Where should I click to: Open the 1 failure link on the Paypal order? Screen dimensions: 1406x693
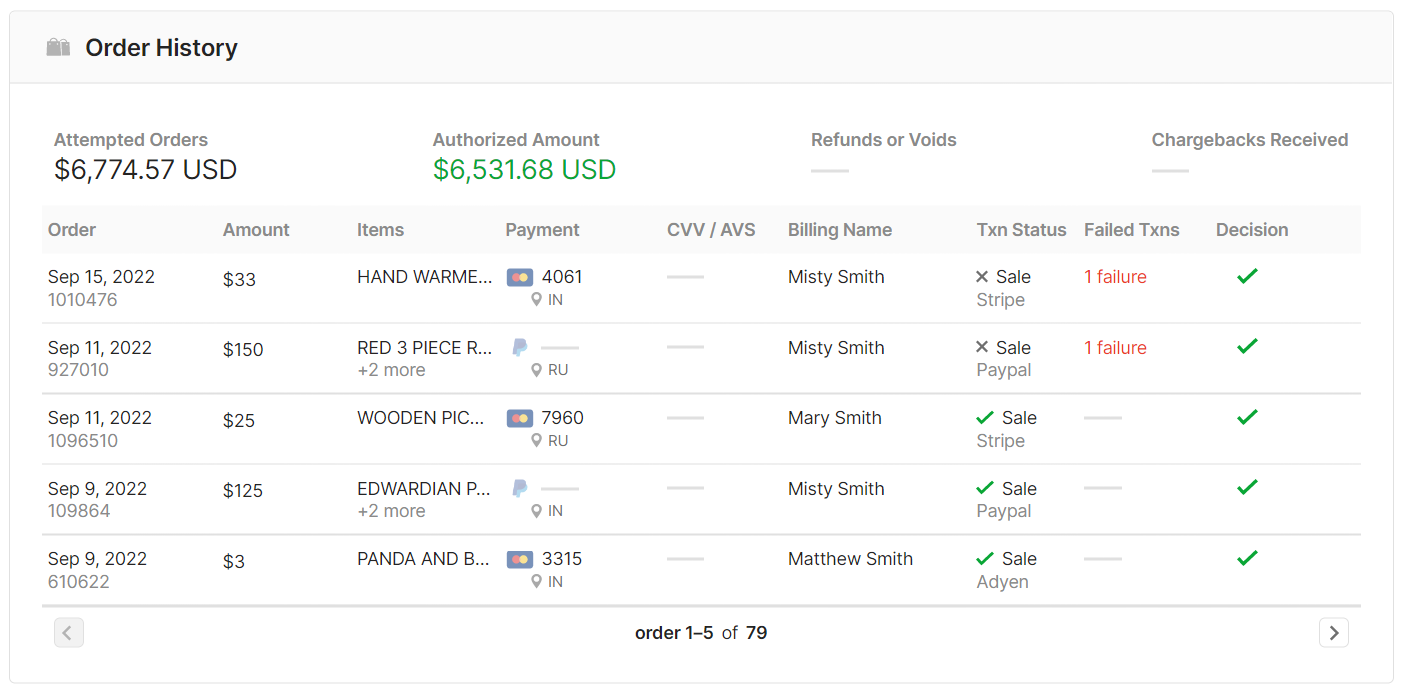click(x=1115, y=348)
